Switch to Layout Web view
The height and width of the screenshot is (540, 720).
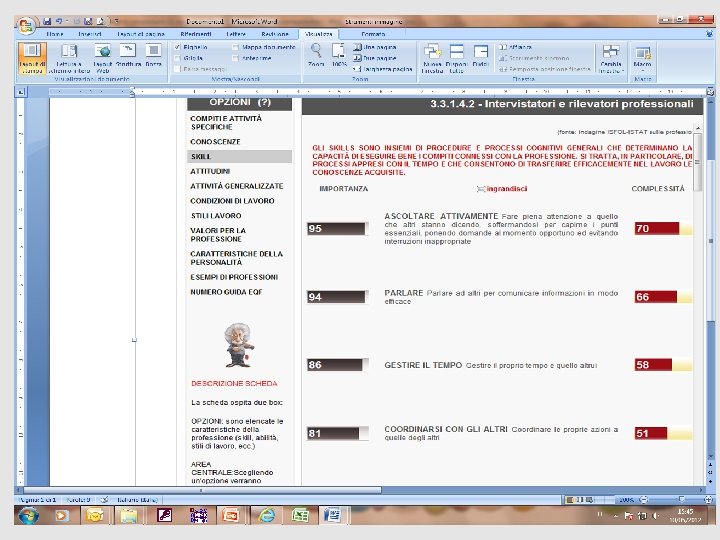[x=102, y=58]
